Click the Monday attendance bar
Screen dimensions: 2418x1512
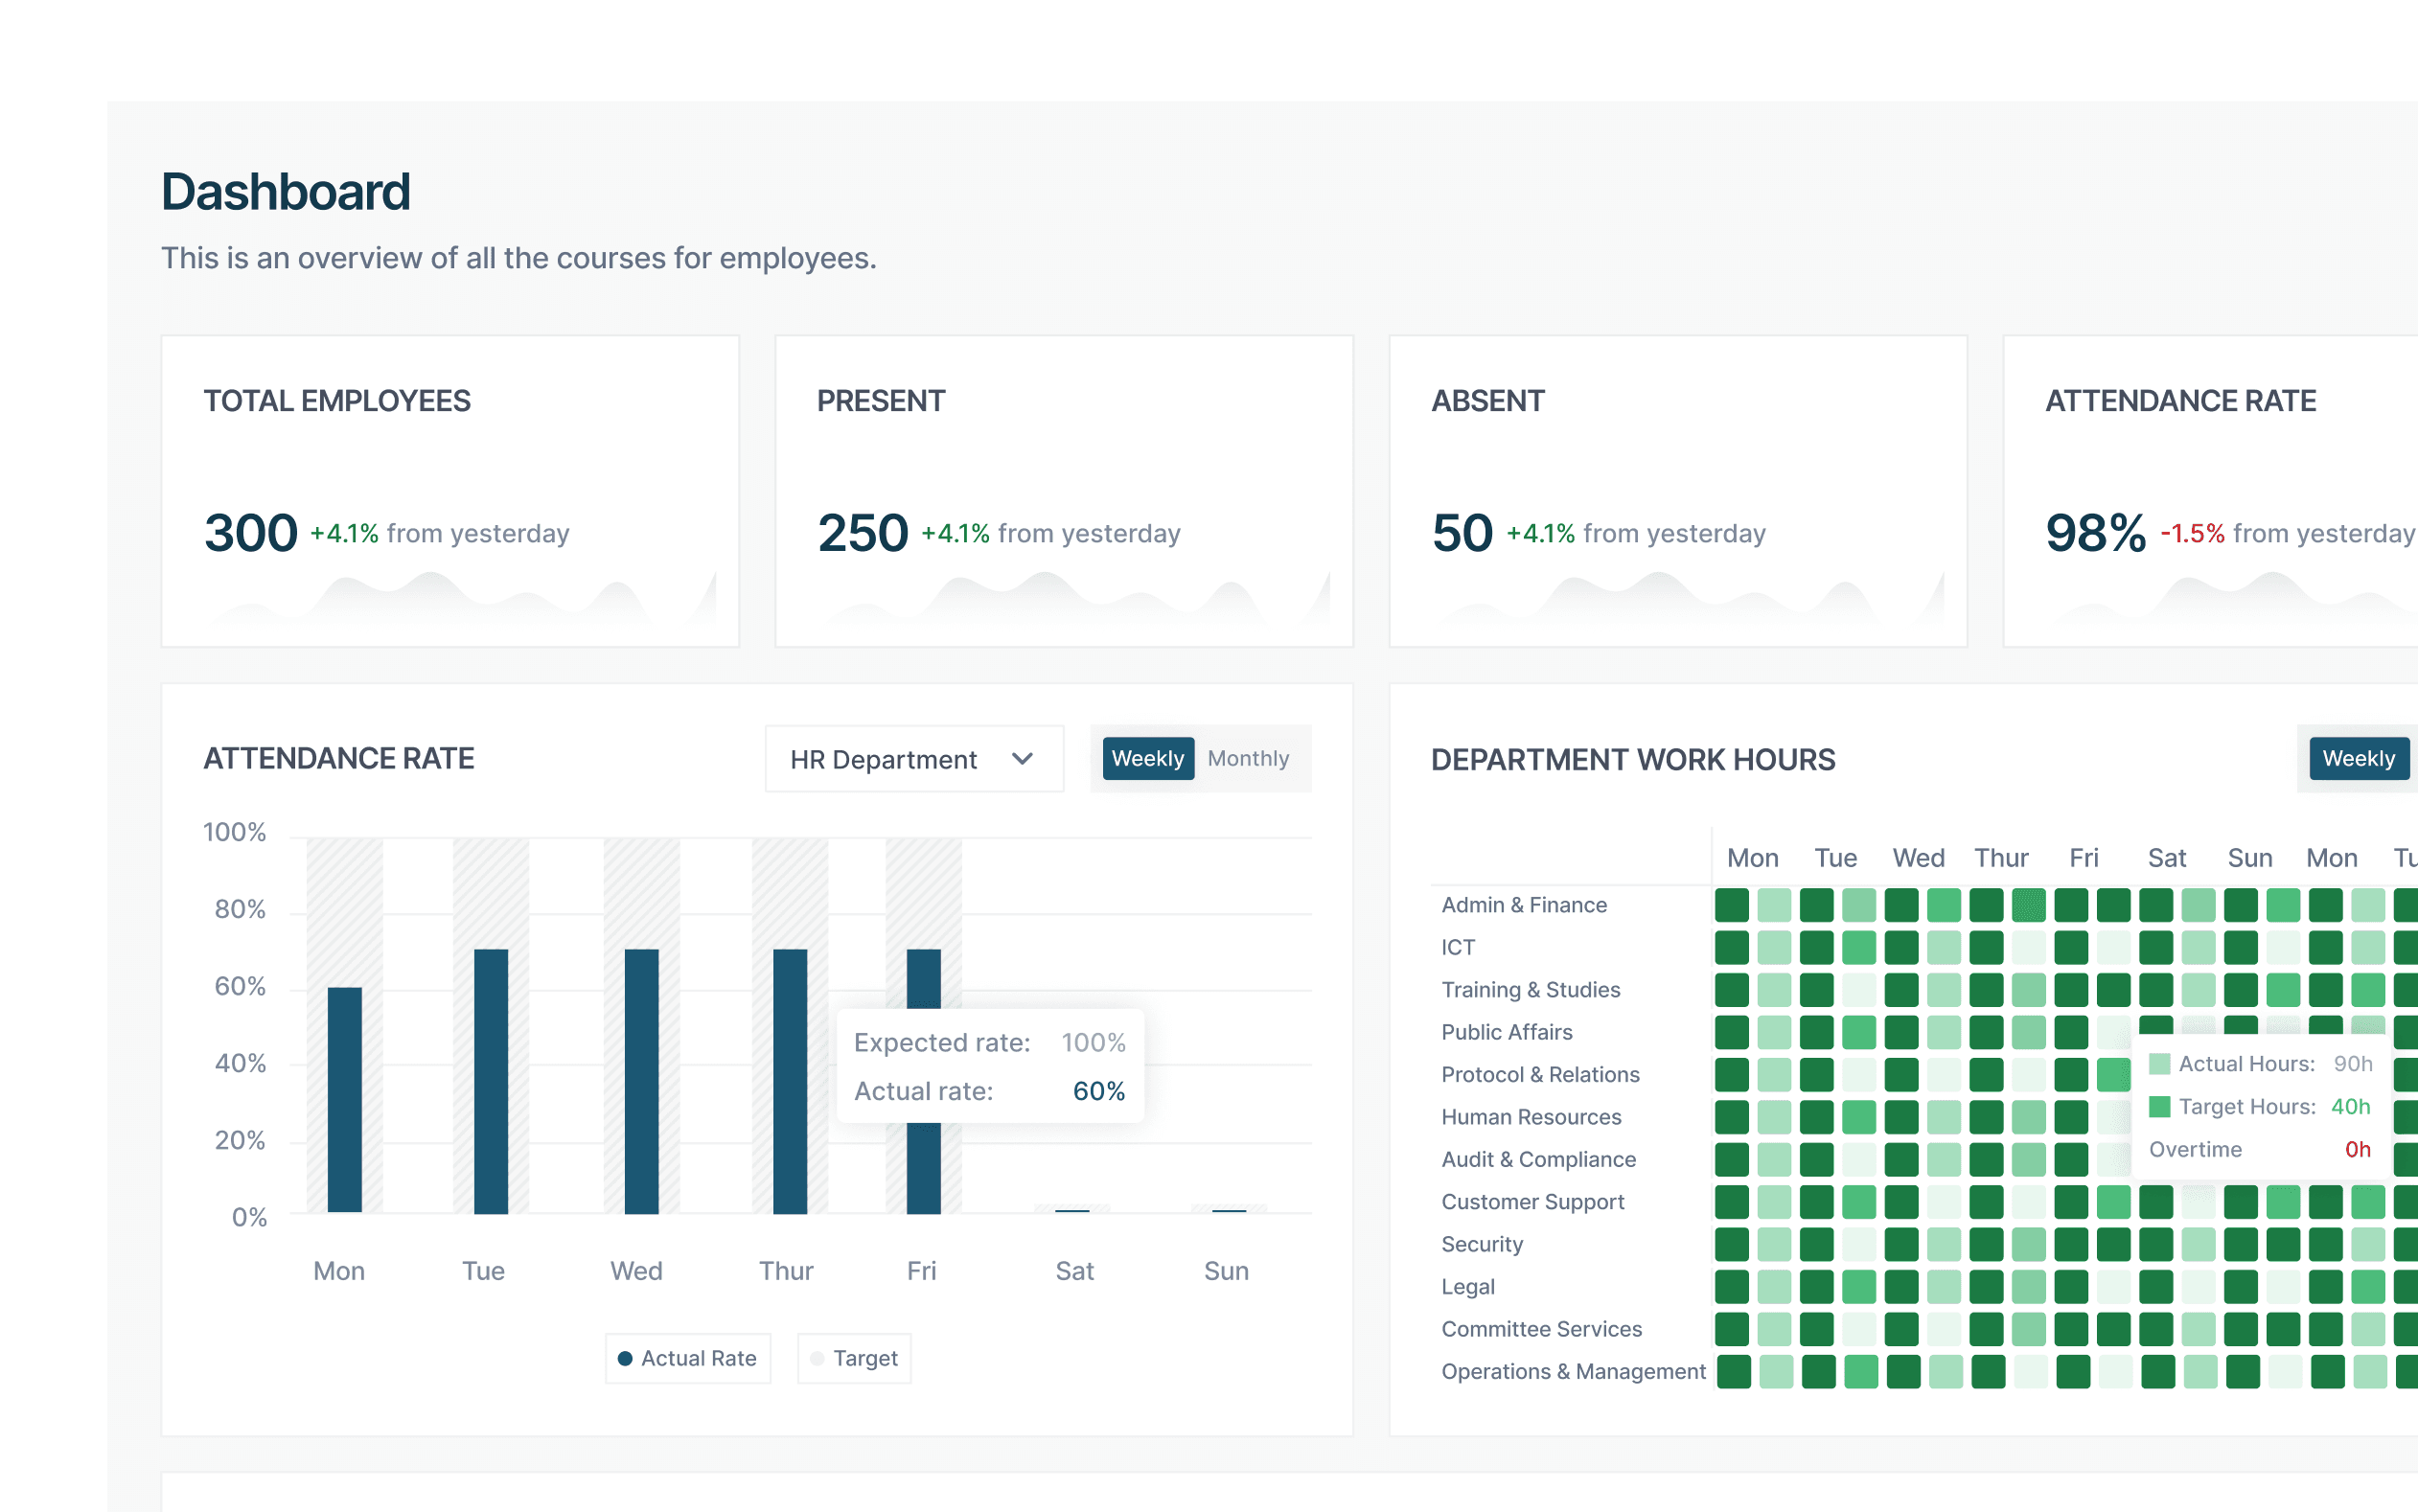[344, 1100]
